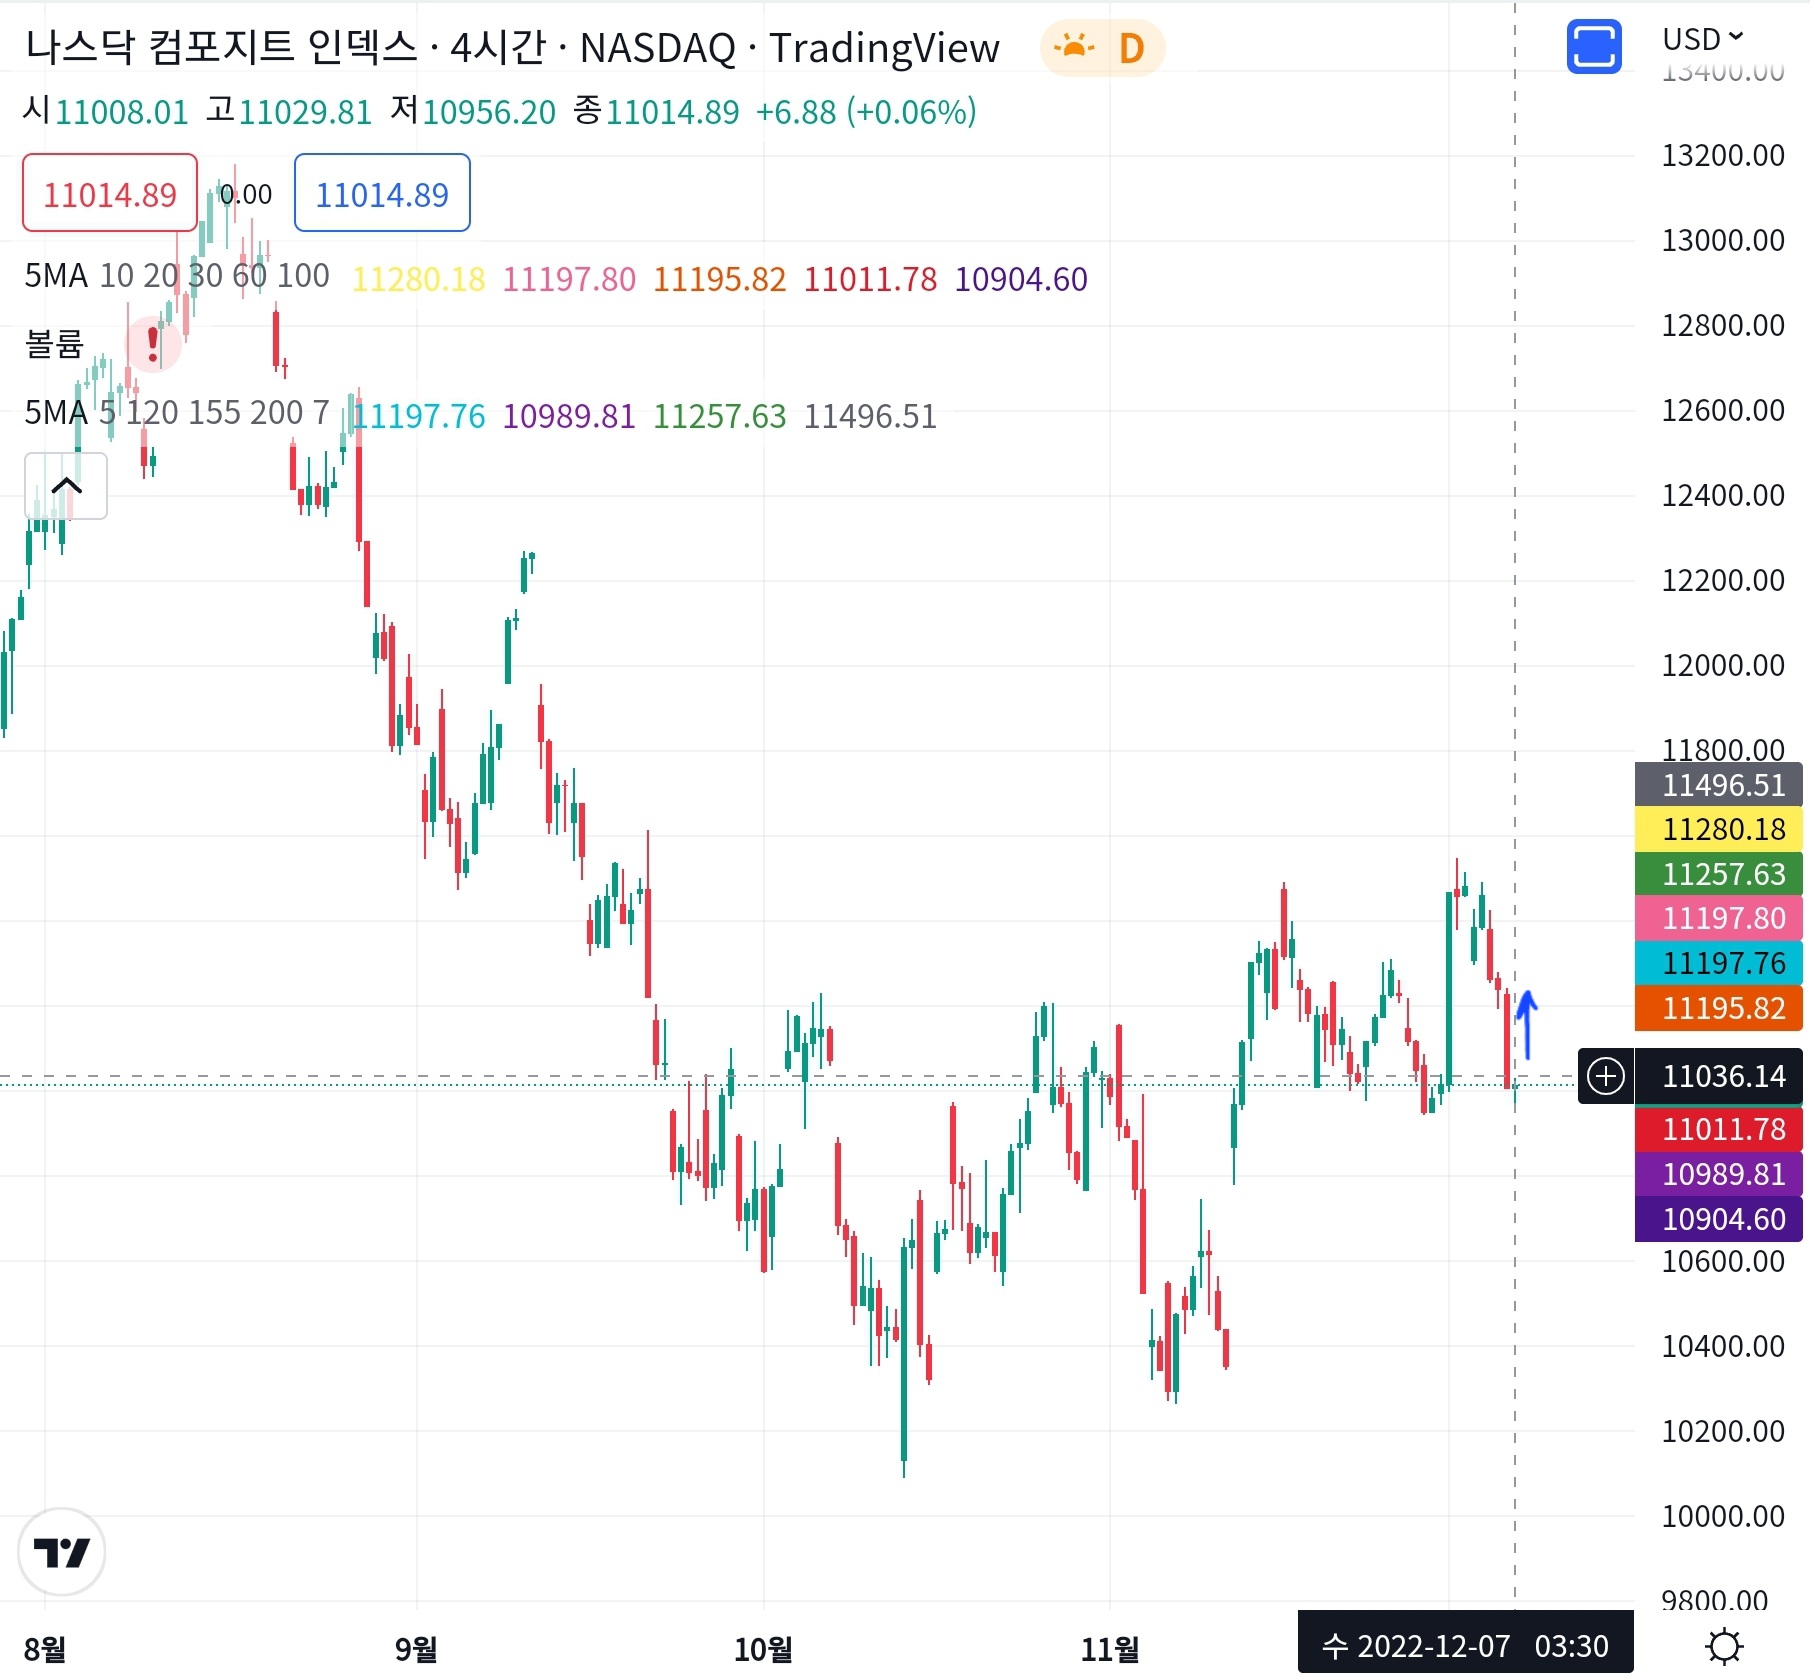Click the 10월 time axis label

[x=763, y=1649]
